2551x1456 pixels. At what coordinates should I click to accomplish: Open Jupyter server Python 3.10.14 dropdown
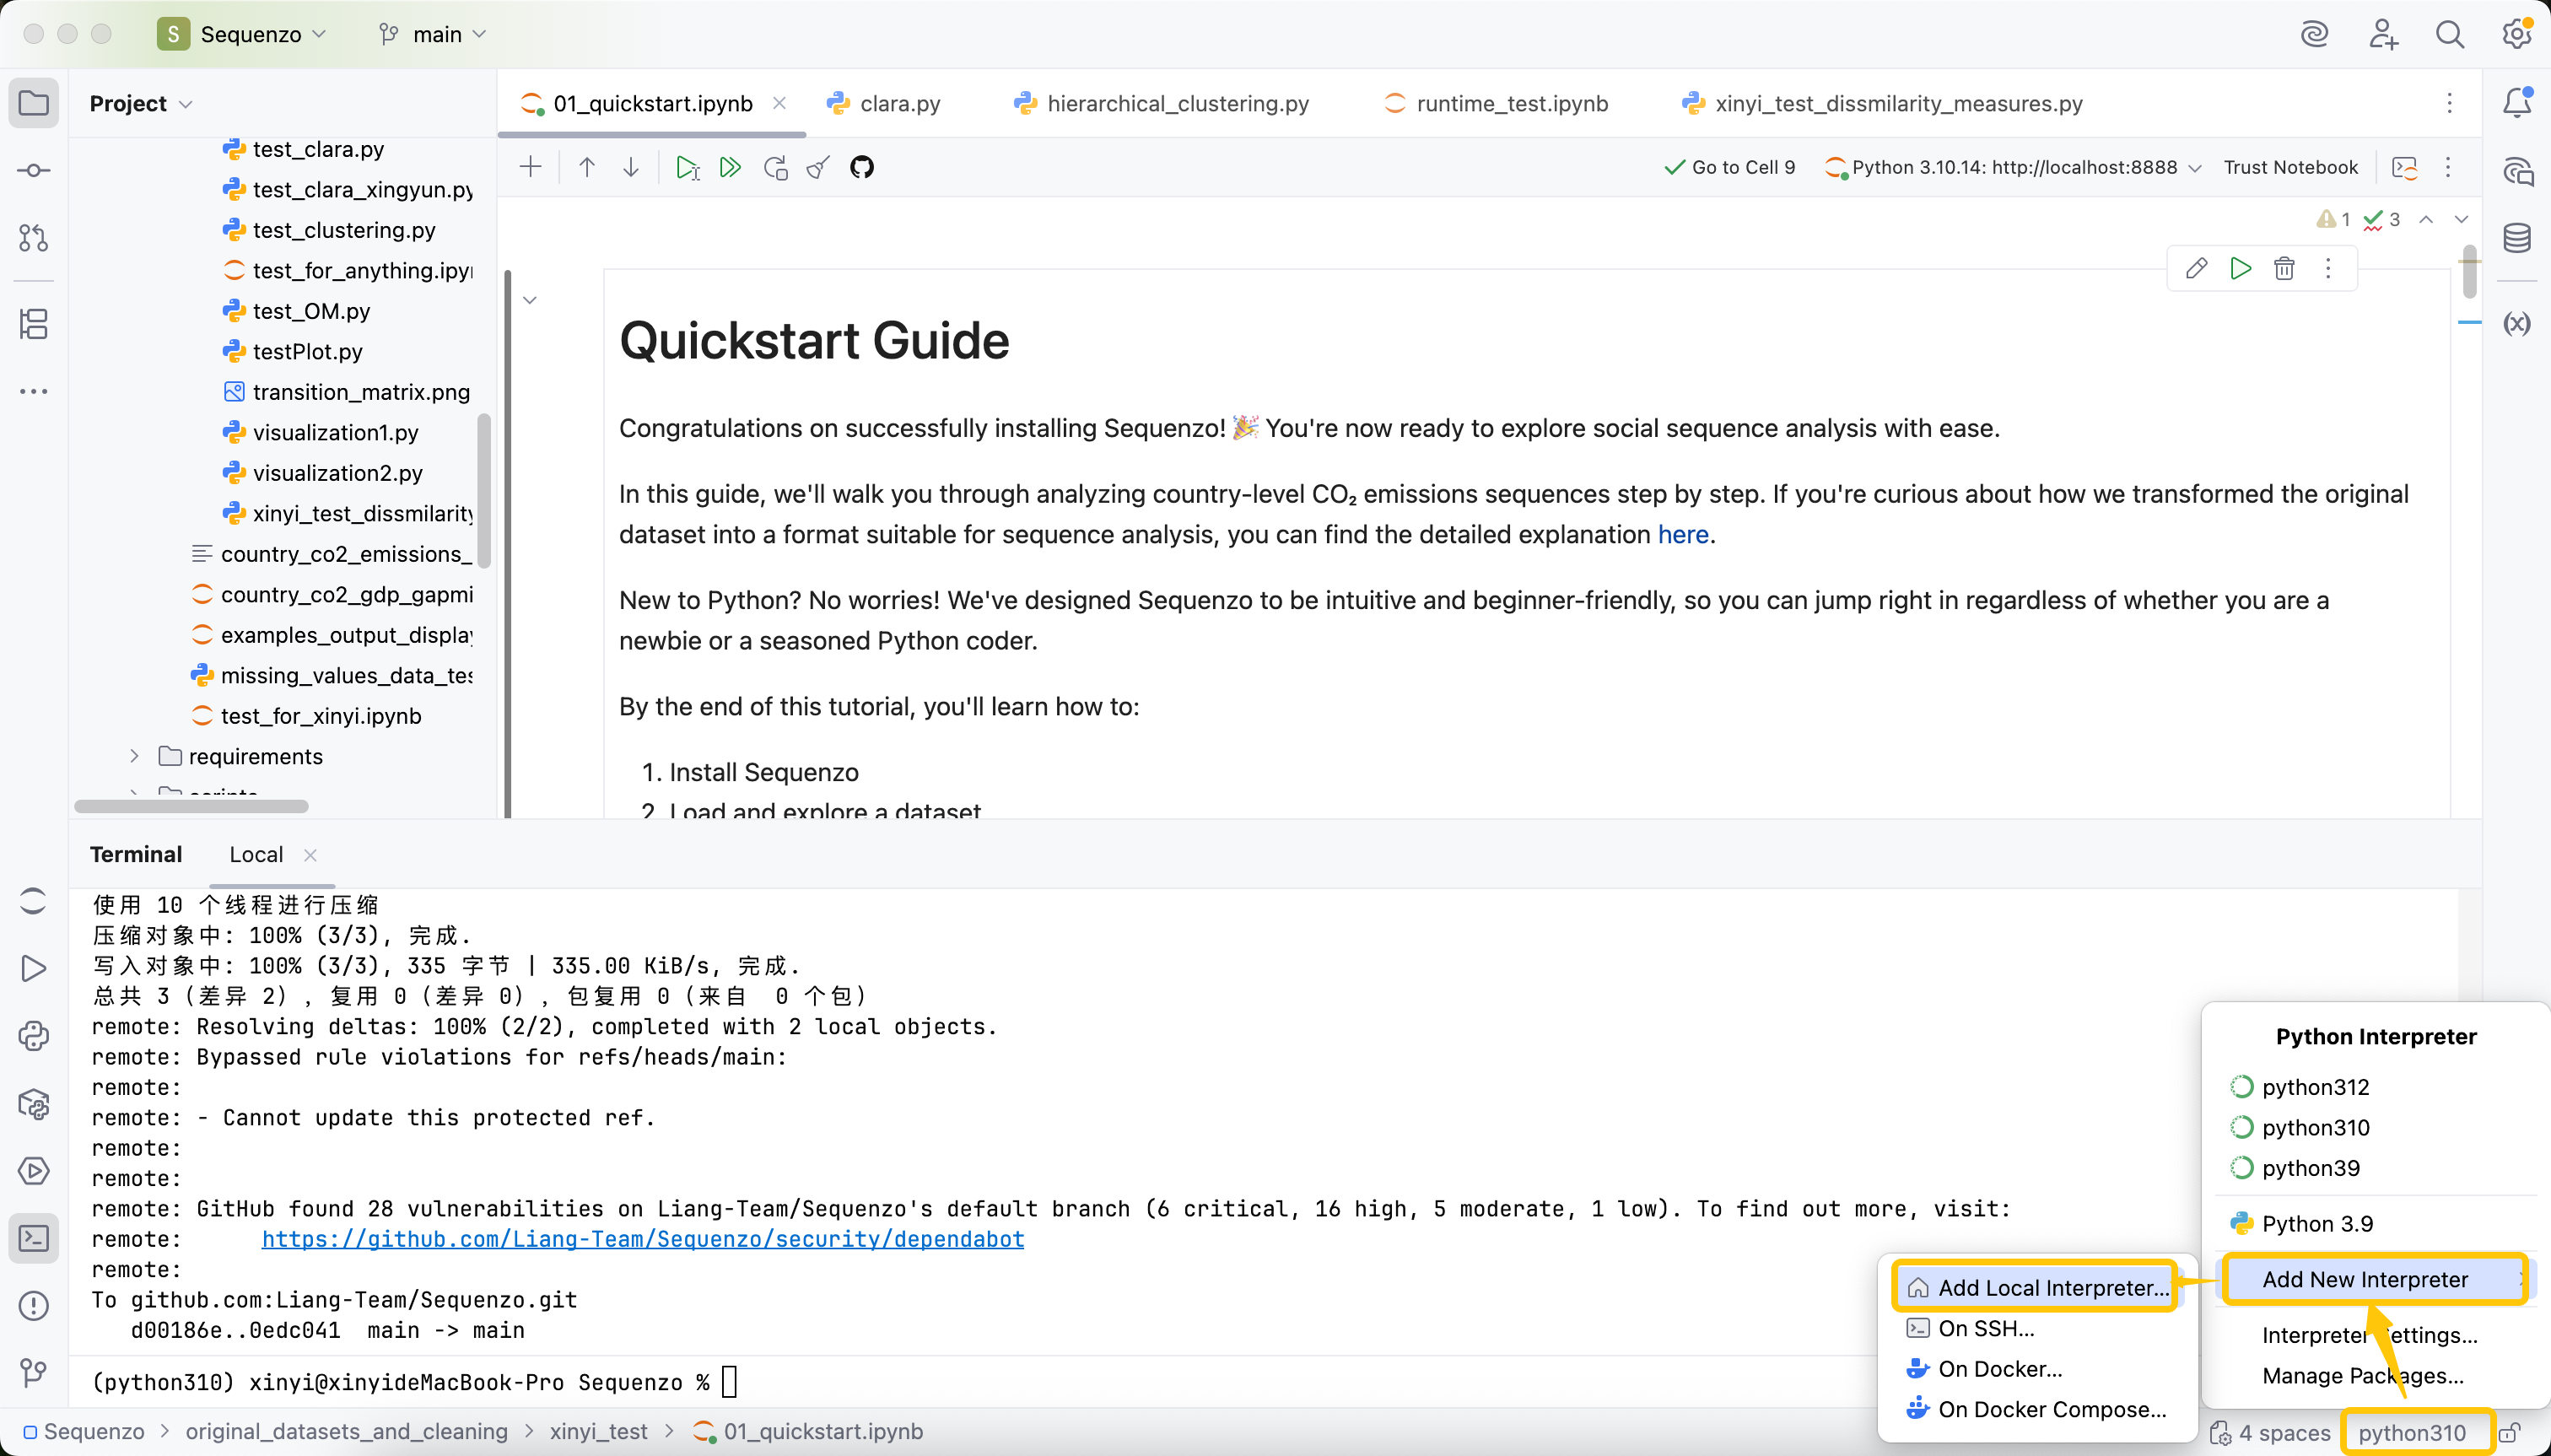point(2013,167)
